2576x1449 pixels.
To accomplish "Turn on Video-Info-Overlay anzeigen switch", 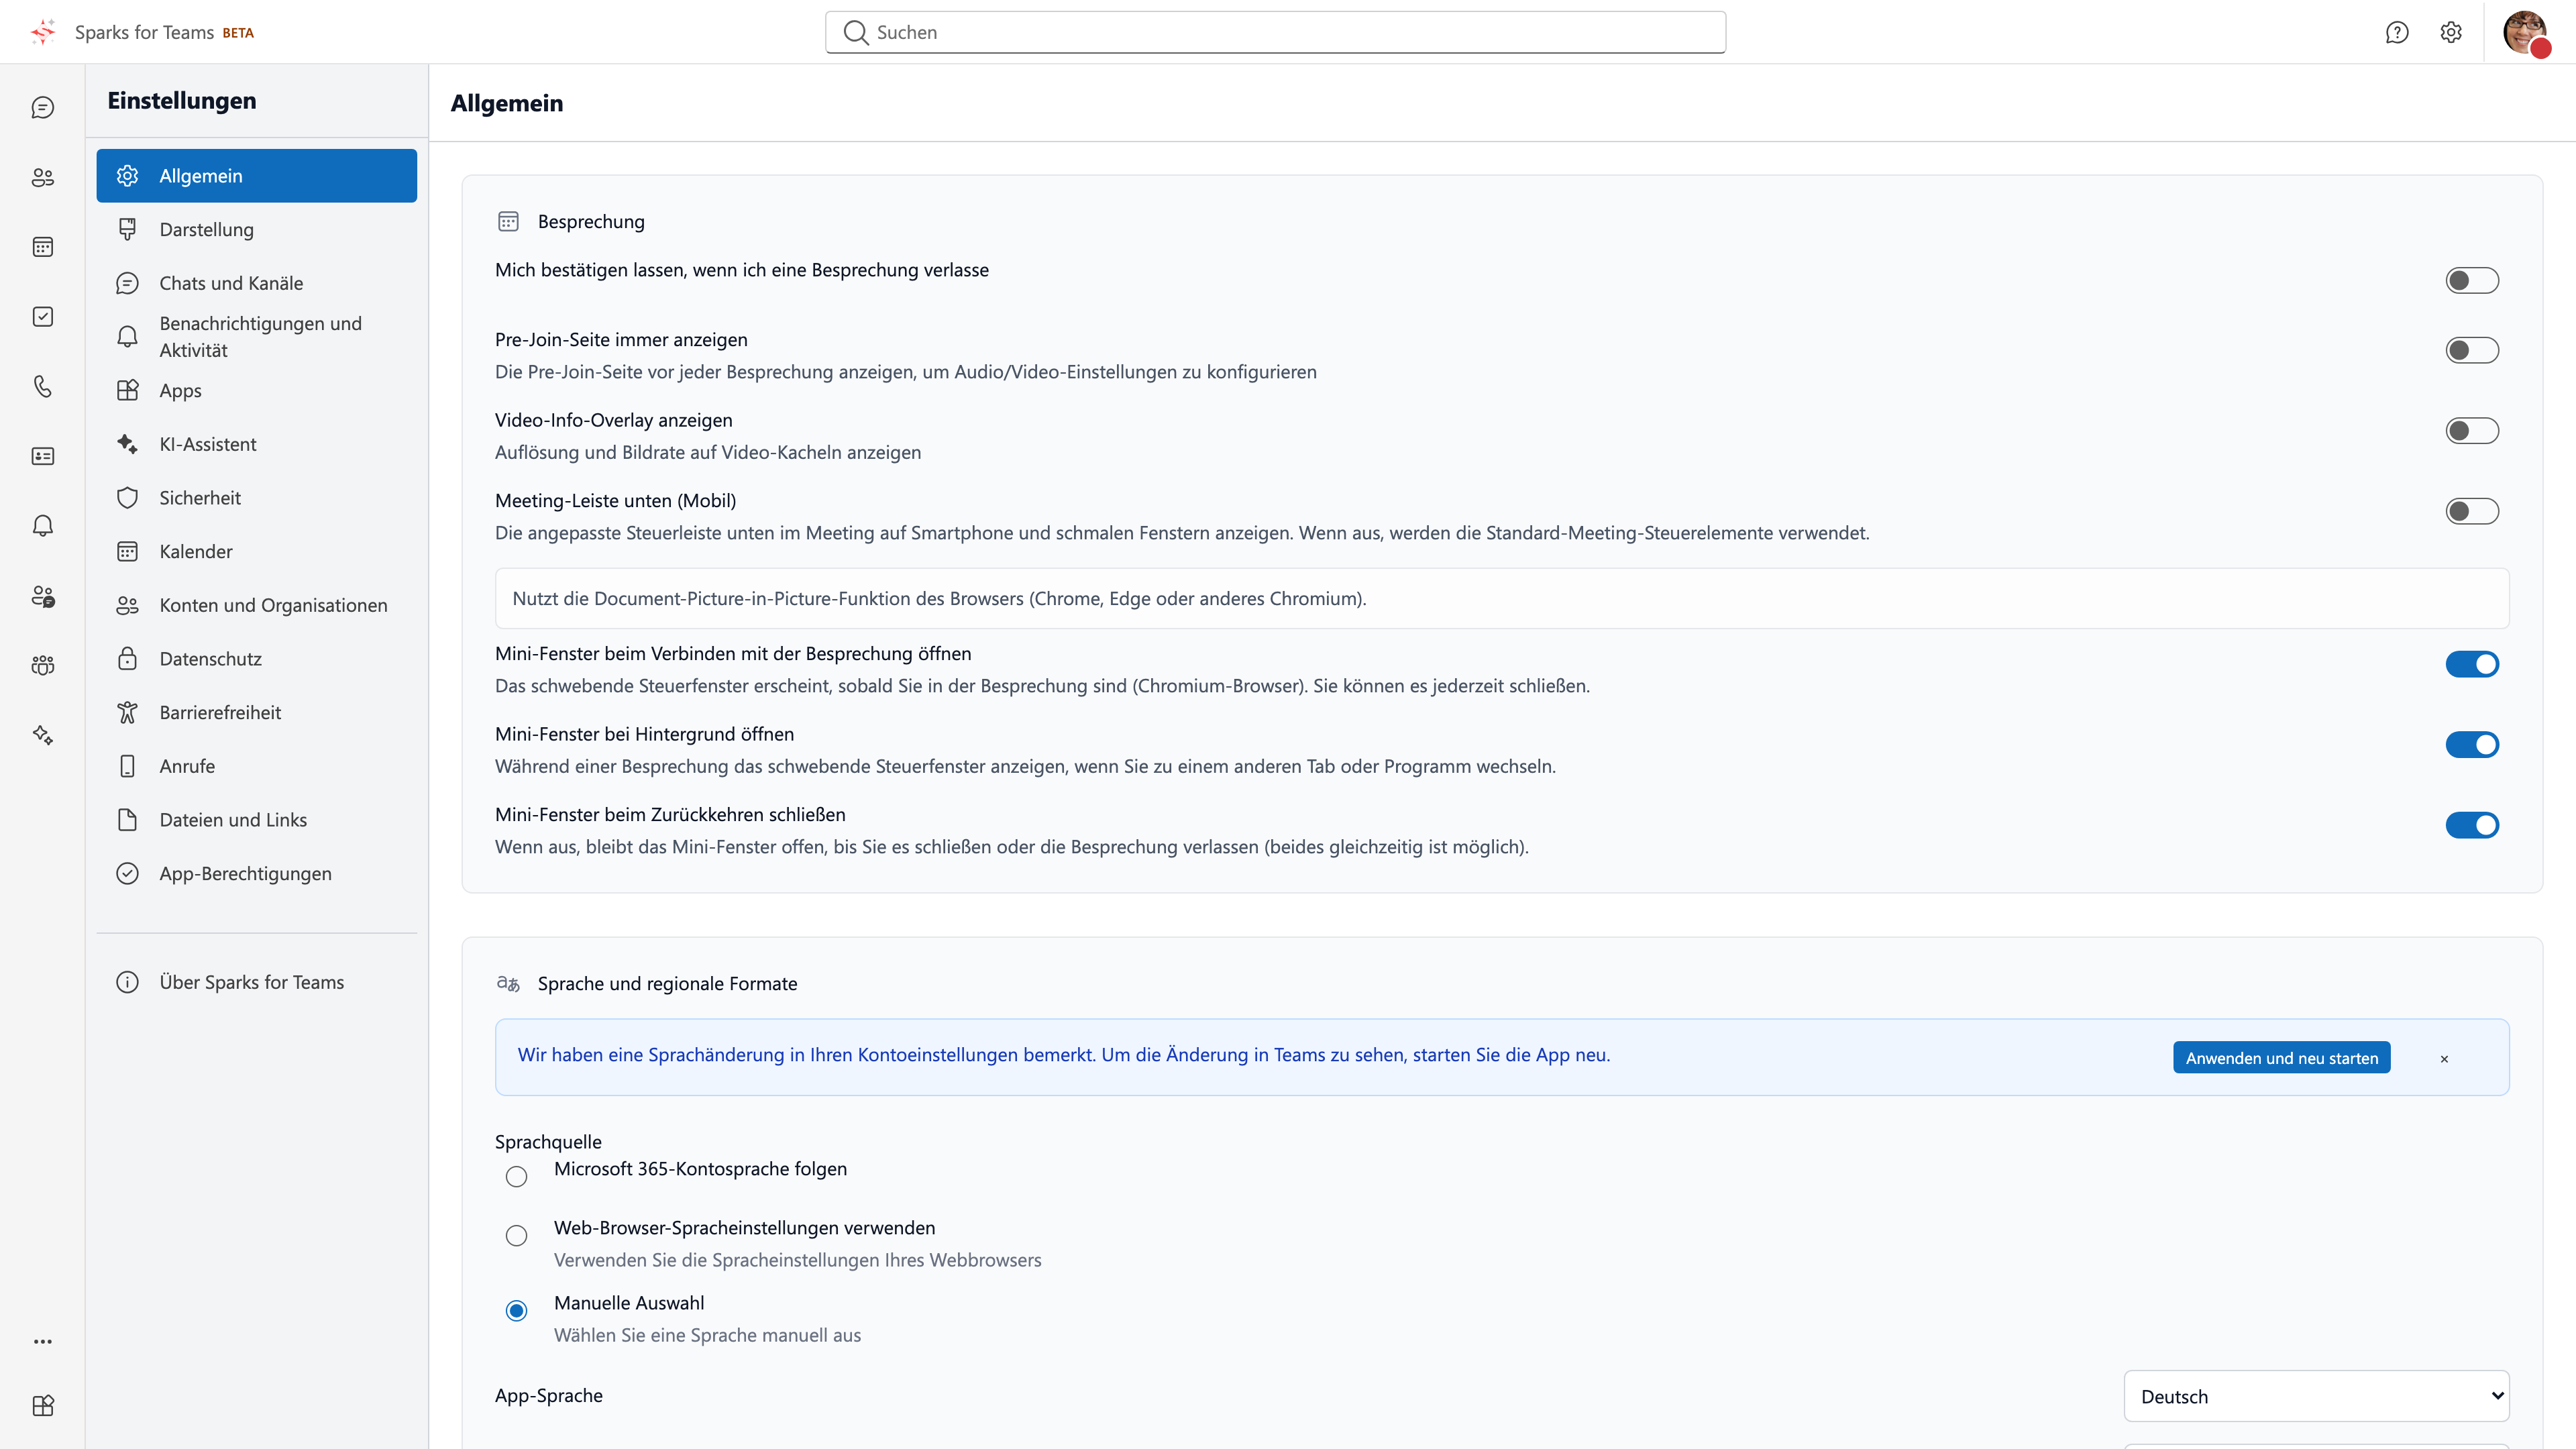I will coord(2472,431).
